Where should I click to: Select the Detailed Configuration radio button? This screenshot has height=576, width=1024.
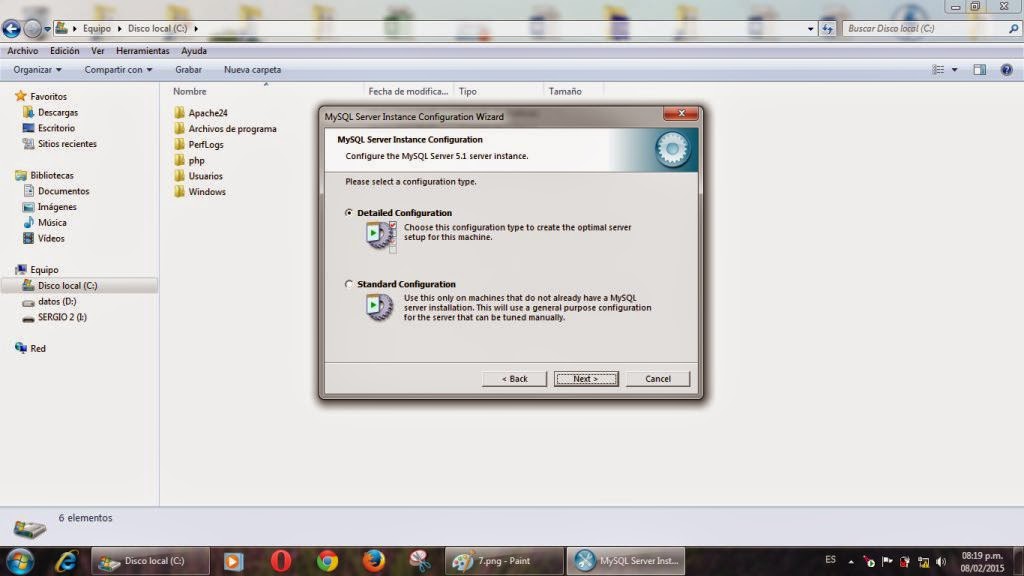click(x=349, y=212)
